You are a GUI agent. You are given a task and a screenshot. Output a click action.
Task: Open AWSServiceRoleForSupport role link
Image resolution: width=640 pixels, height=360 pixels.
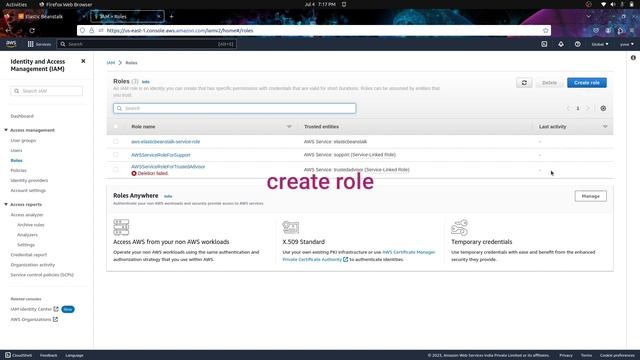point(160,155)
